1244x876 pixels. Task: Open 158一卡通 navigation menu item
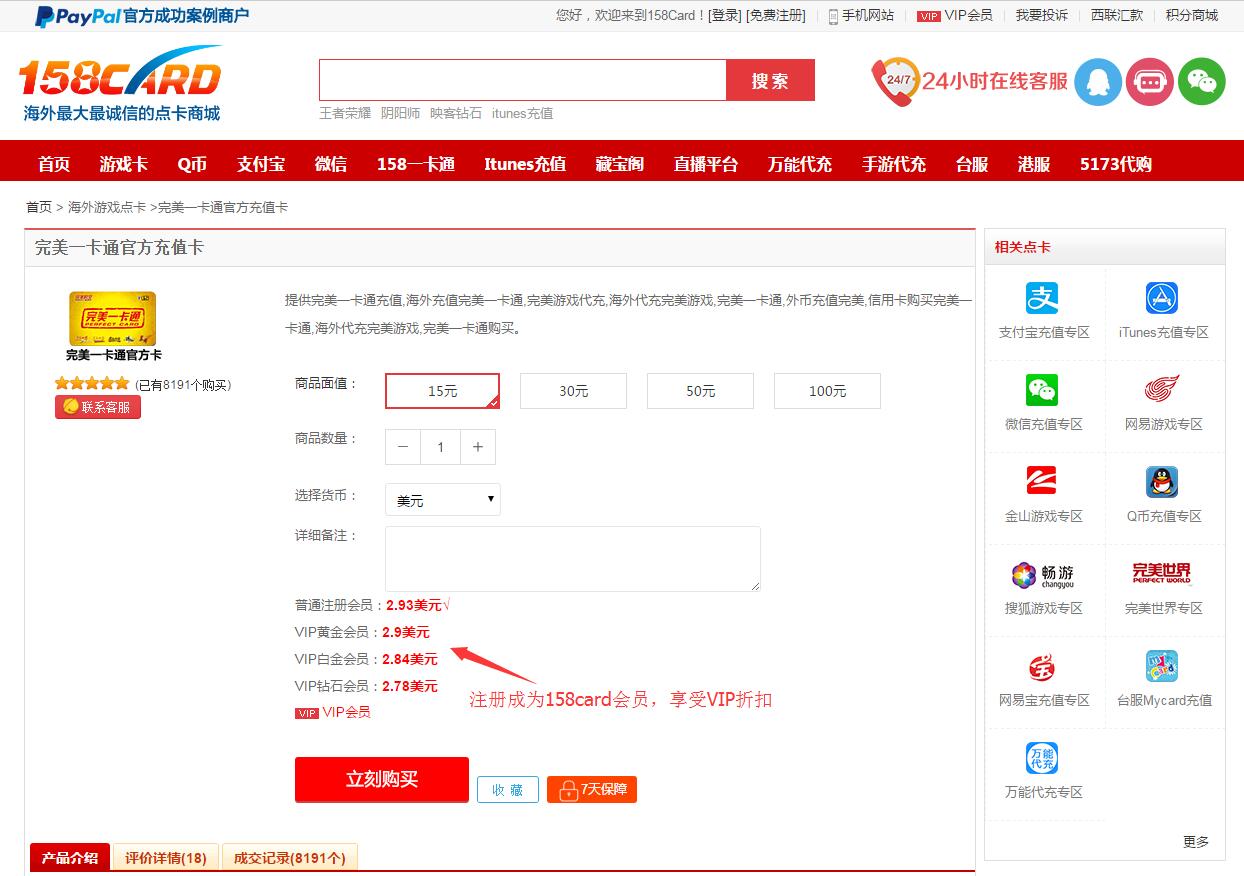[416, 164]
